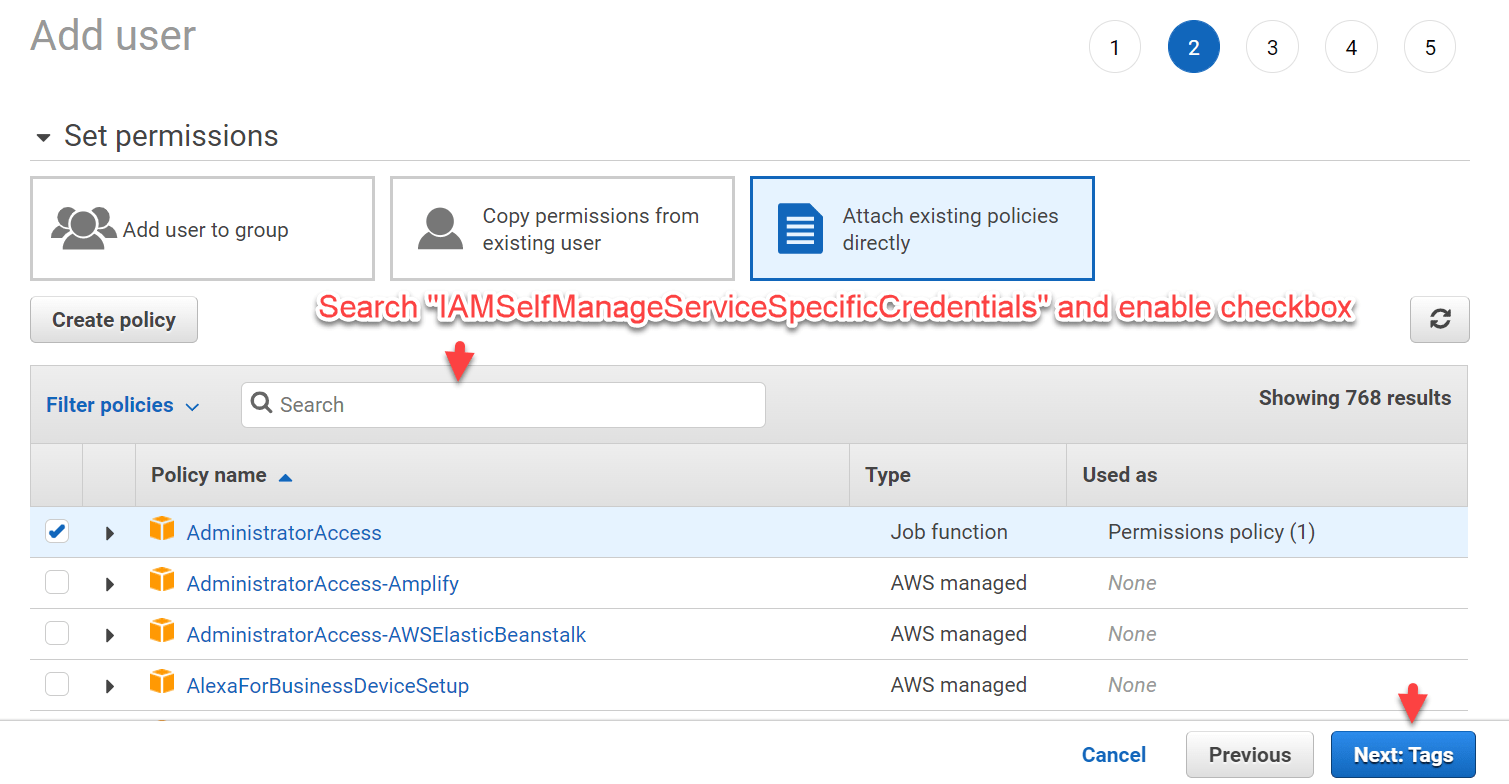
Task: Select the Add user to group option
Action: tap(202, 228)
